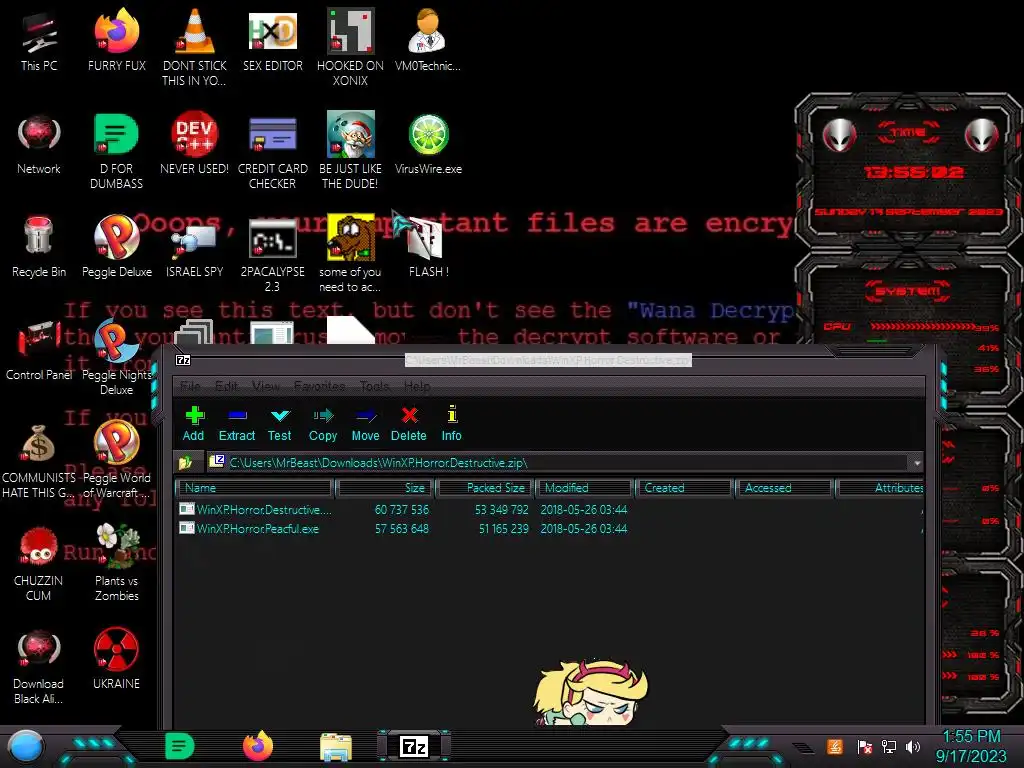Viewport: 1024px width, 768px height.
Task: Select CHUZZIN desktop icon
Action: pyautogui.click(x=39, y=564)
